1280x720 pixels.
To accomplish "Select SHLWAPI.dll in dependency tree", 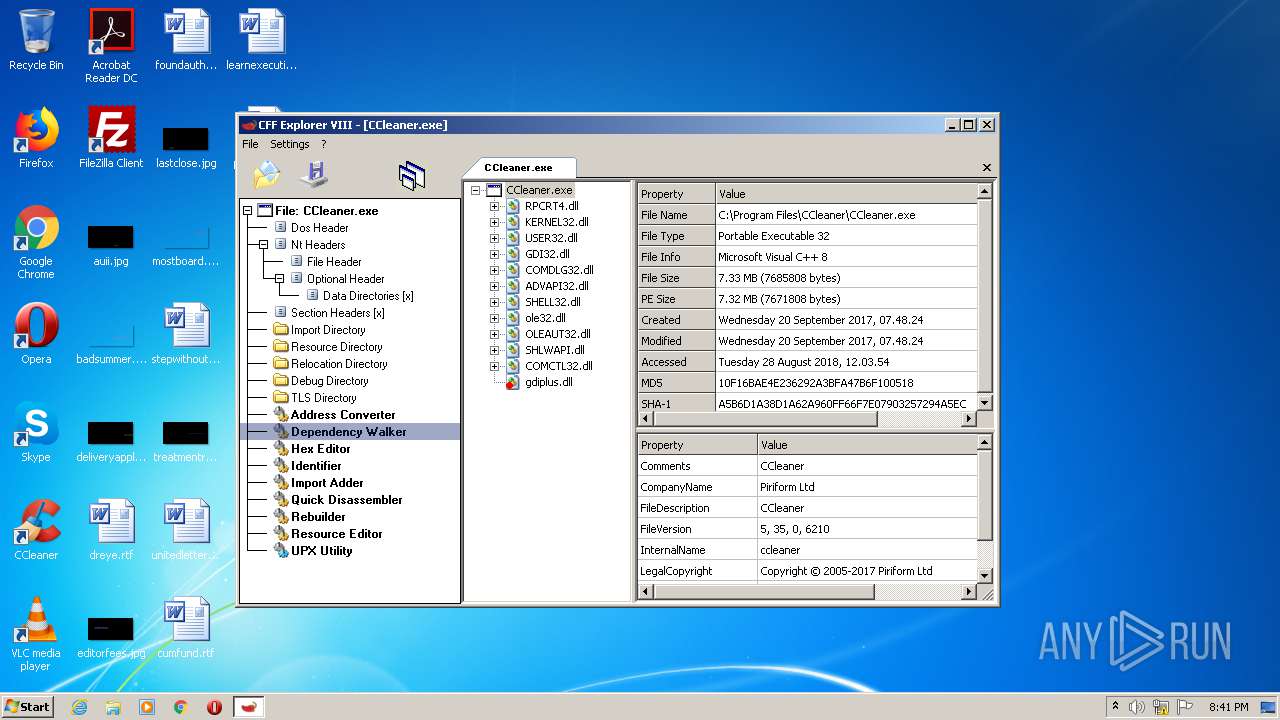I will pyautogui.click(x=554, y=350).
